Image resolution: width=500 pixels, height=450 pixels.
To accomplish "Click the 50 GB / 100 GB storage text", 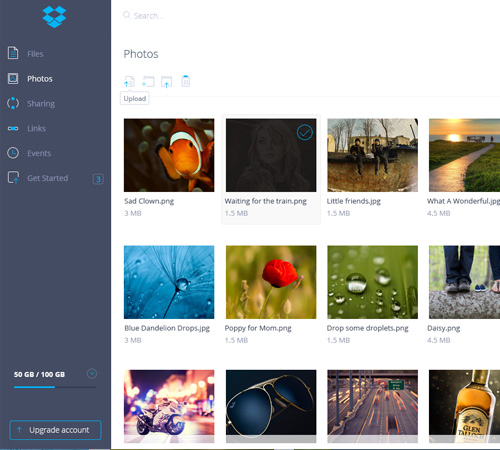I will pyautogui.click(x=39, y=374).
